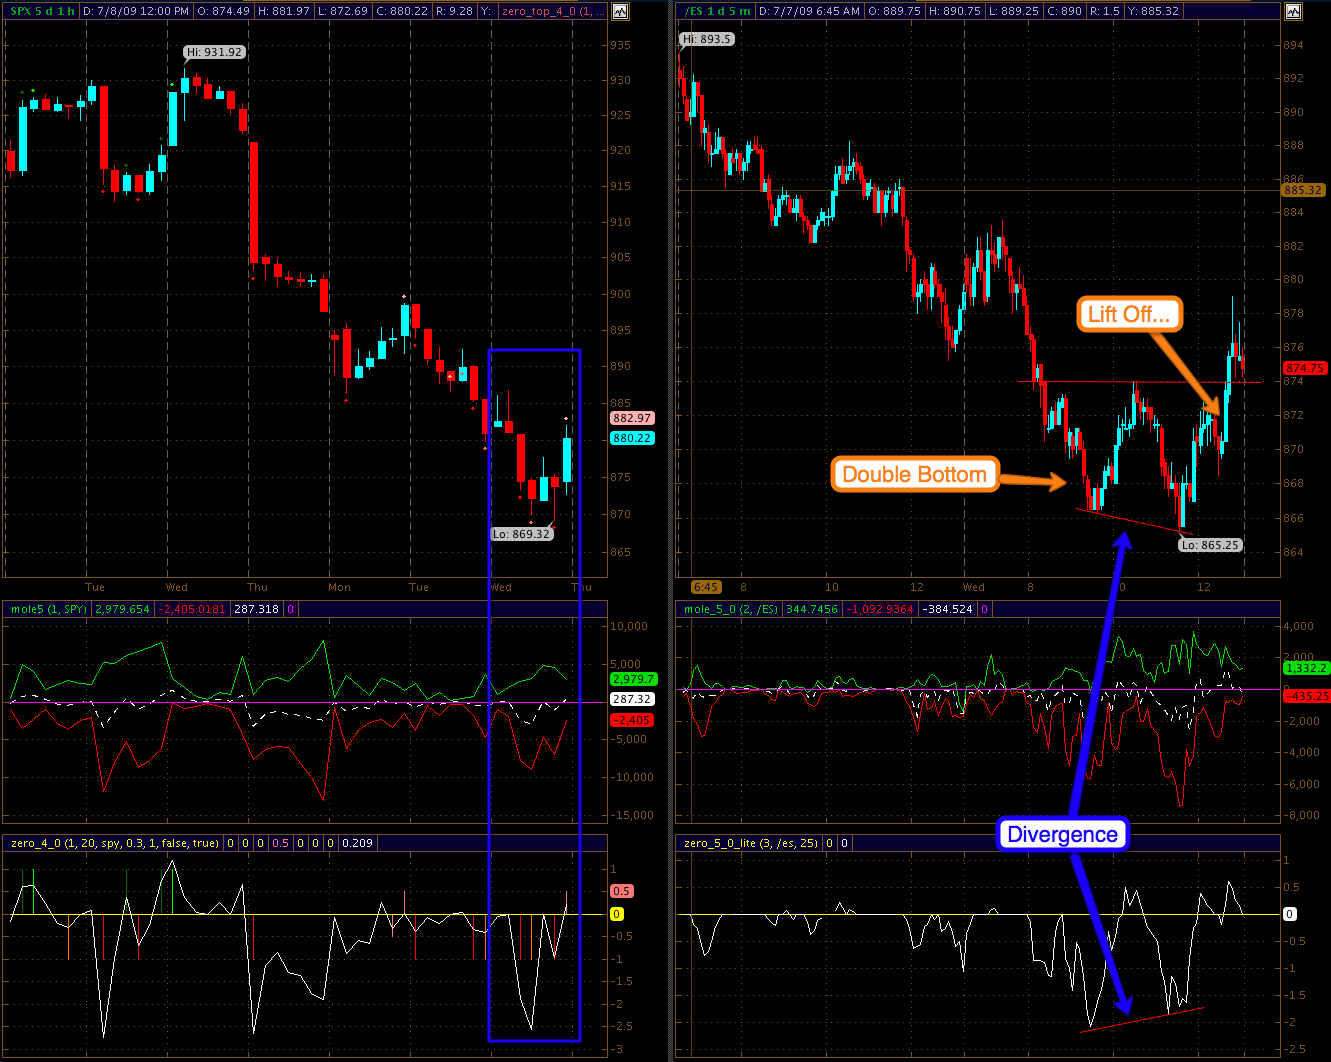Click the Hi: 931.92 price bubble
The height and width of the screenshot is (1062, 1331).
point(214,52)
